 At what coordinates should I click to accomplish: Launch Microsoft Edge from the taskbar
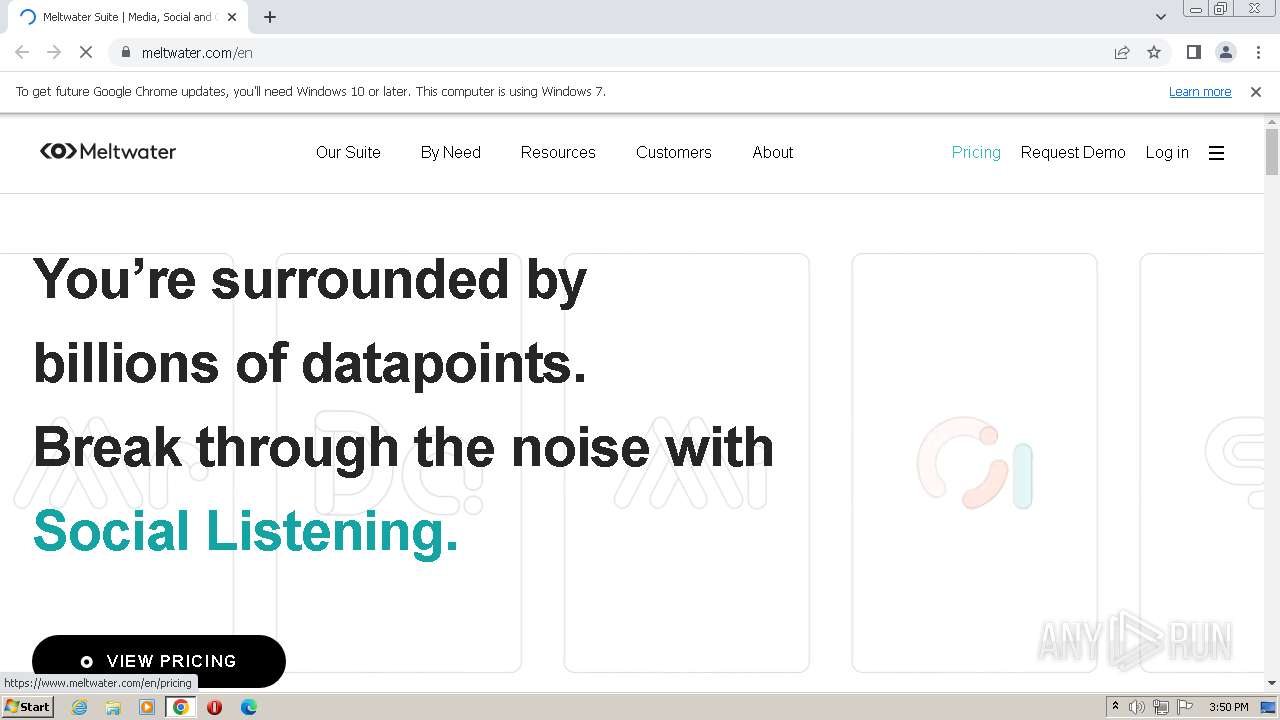coord(248,707)
